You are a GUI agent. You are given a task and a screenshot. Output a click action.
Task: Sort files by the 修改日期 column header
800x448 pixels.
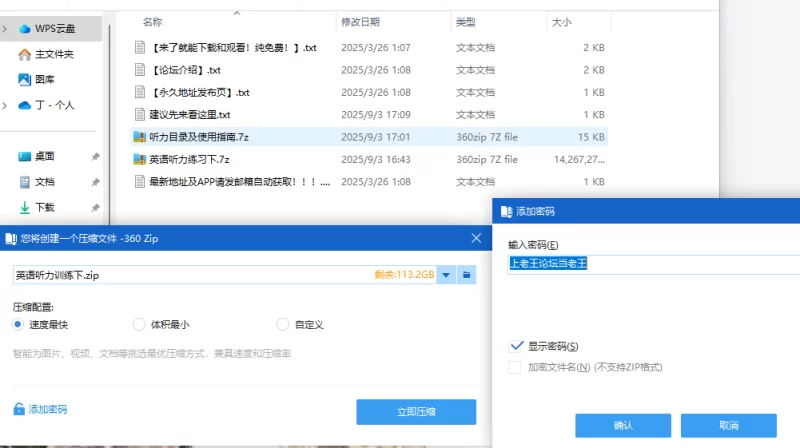[x=360, y=21]
